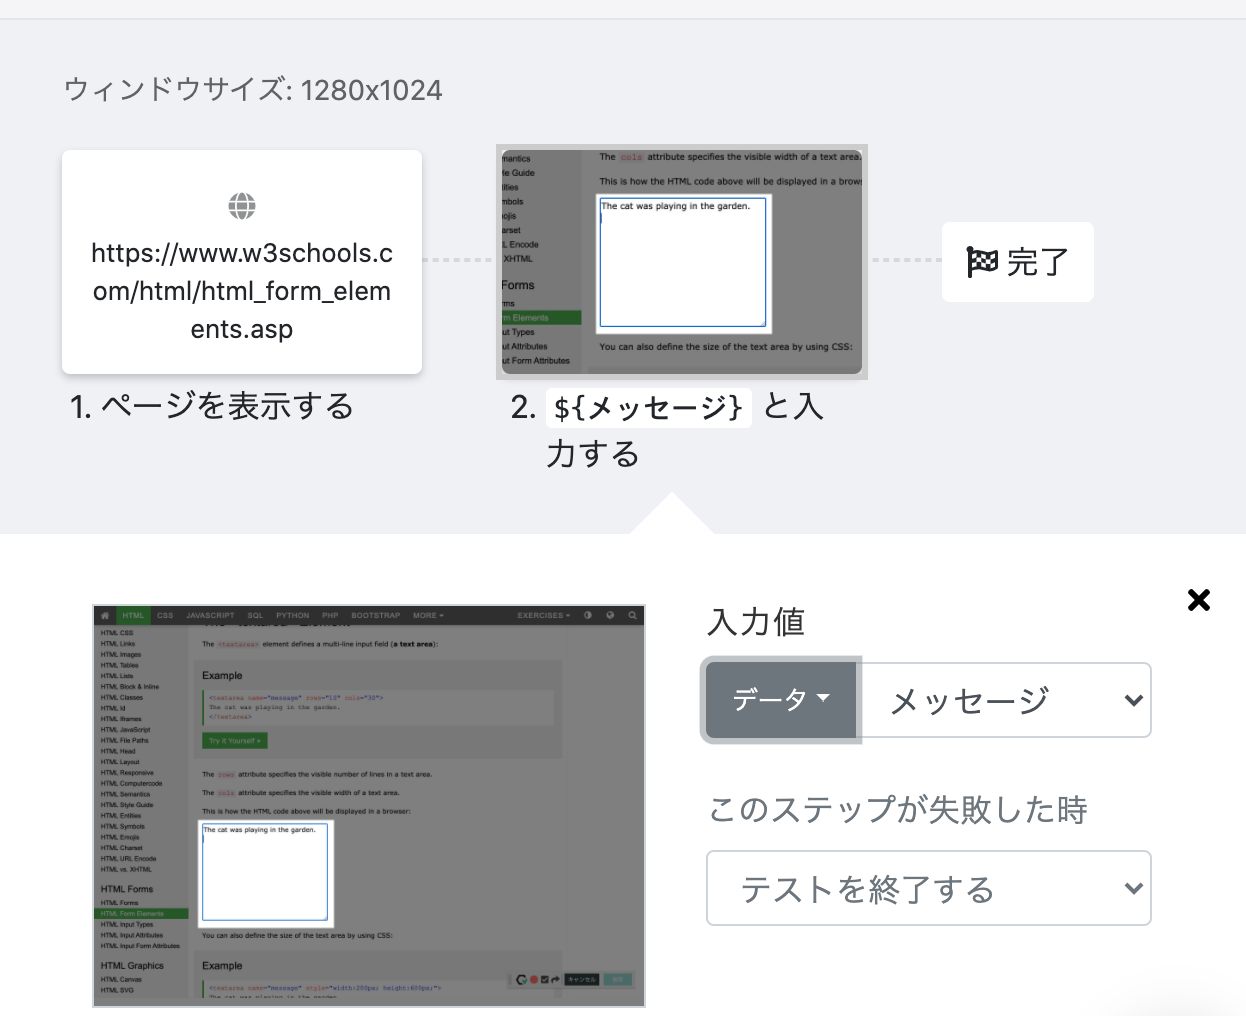Viewport: 1246px width, 1016px height.
Task: Click the highlighted textarea in the large screenshot
Action: tap(265, 873)
